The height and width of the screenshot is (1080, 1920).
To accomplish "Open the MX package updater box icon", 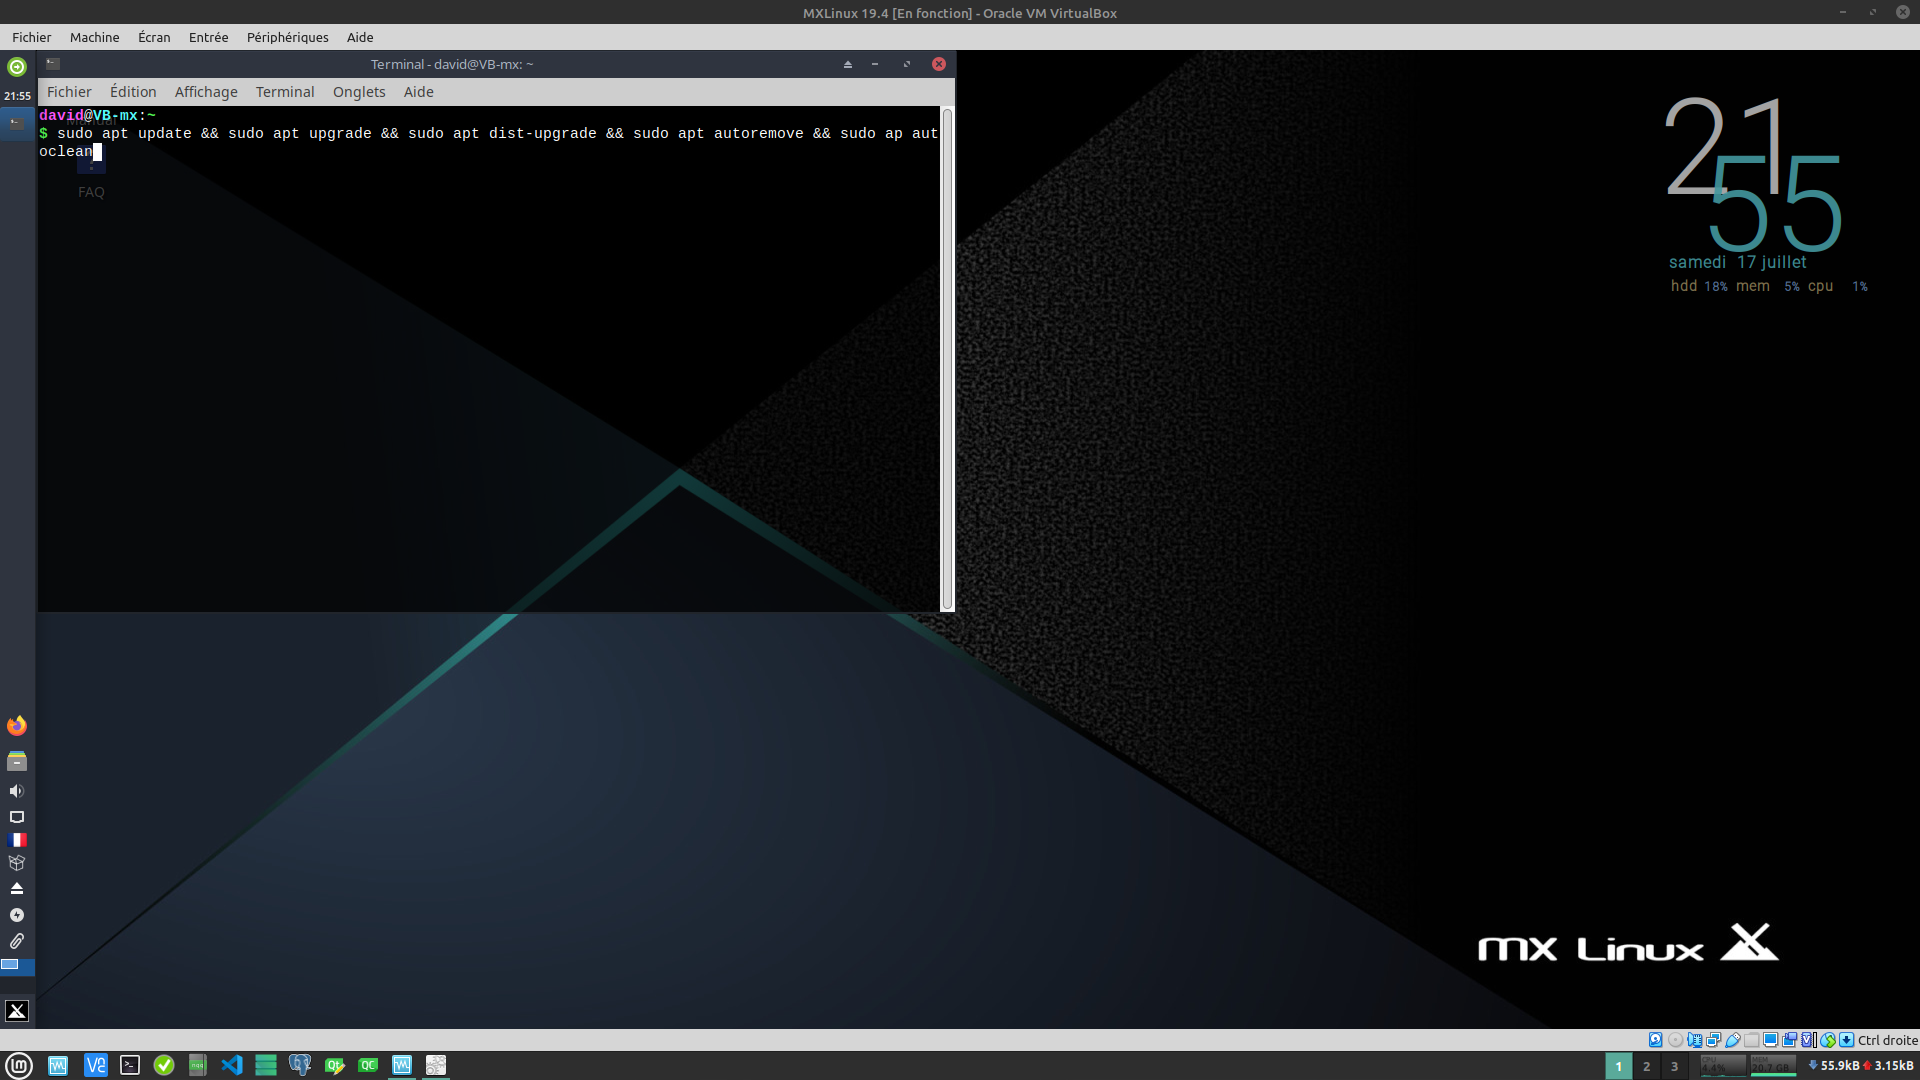I will [x=17, y=863].
